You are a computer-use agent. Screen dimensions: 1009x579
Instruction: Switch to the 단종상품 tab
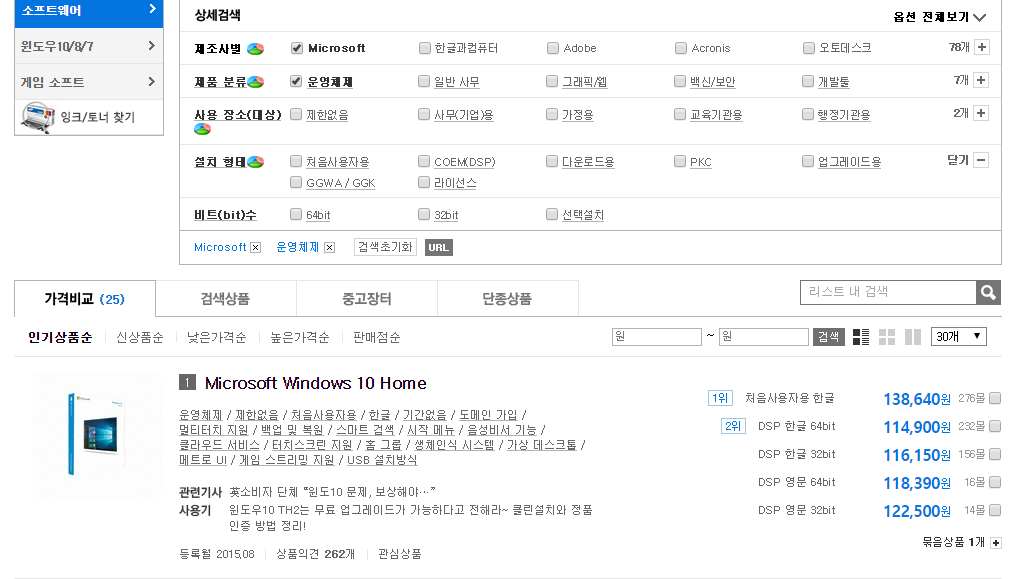[507, 299]
